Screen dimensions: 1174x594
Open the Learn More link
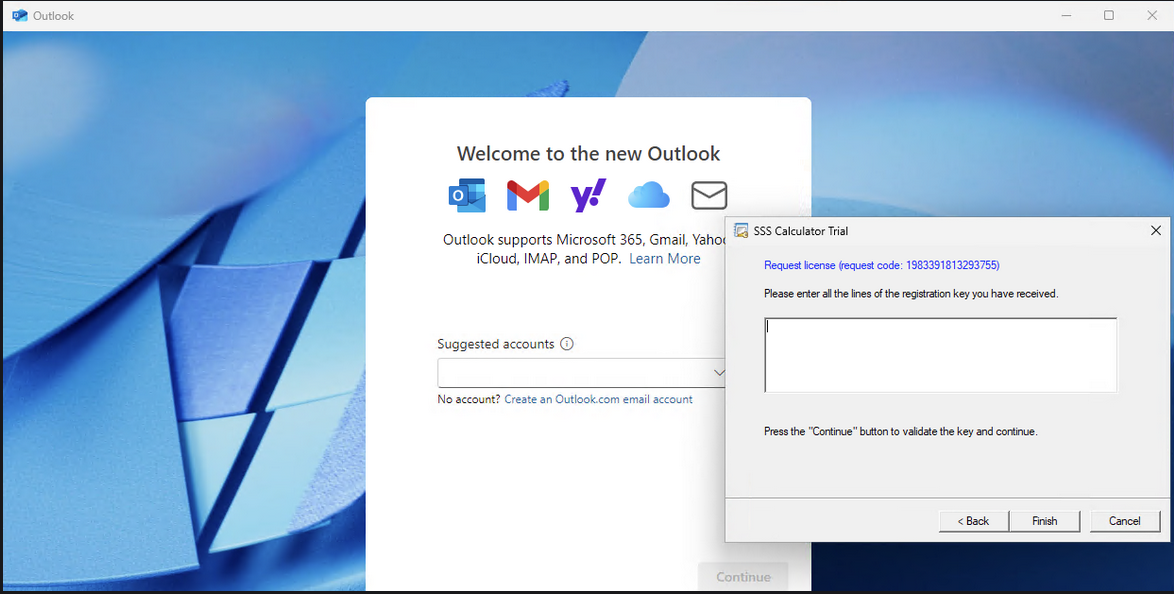click(x=664, y=258)
